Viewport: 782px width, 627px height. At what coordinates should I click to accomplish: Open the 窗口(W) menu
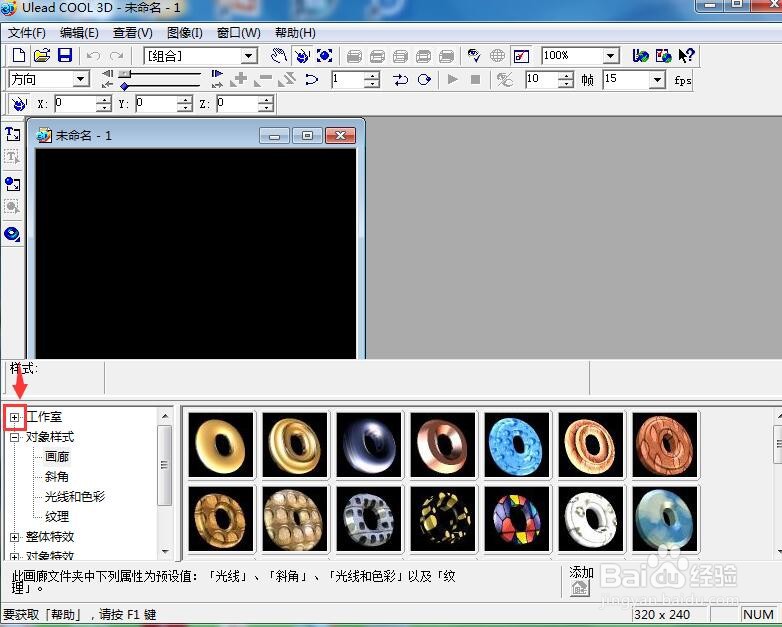click(238, 33)
